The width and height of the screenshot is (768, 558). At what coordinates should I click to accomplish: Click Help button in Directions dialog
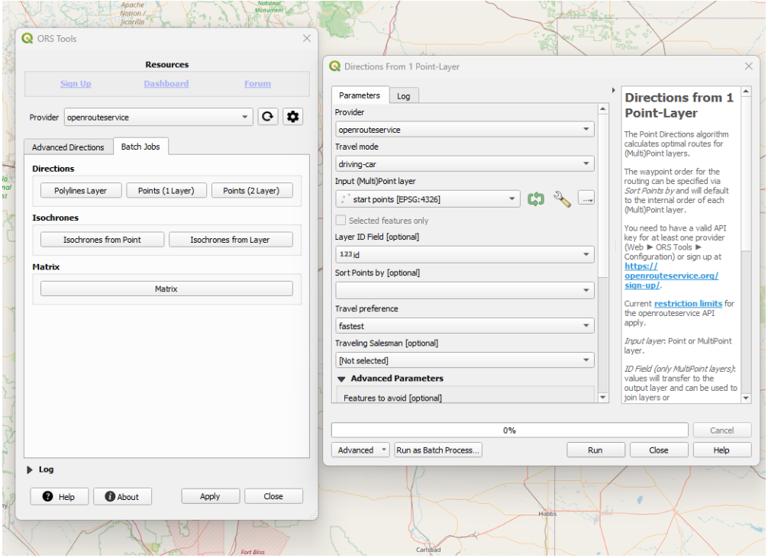[722, 450]
